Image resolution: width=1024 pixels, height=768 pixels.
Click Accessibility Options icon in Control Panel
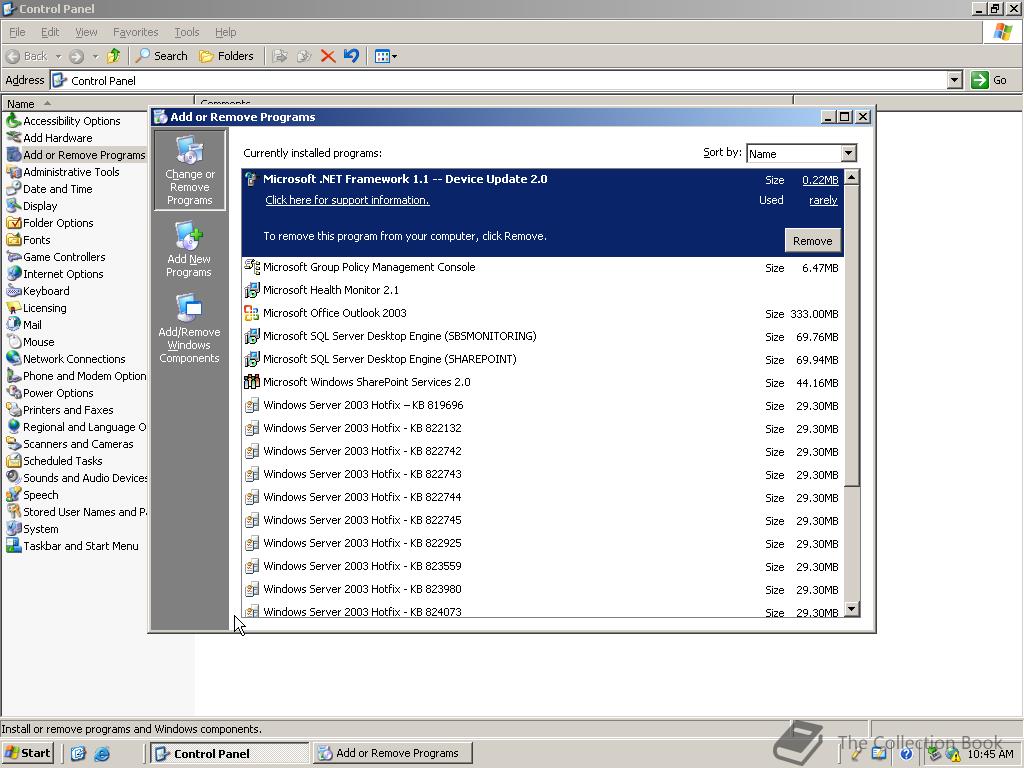click(13, 121)
